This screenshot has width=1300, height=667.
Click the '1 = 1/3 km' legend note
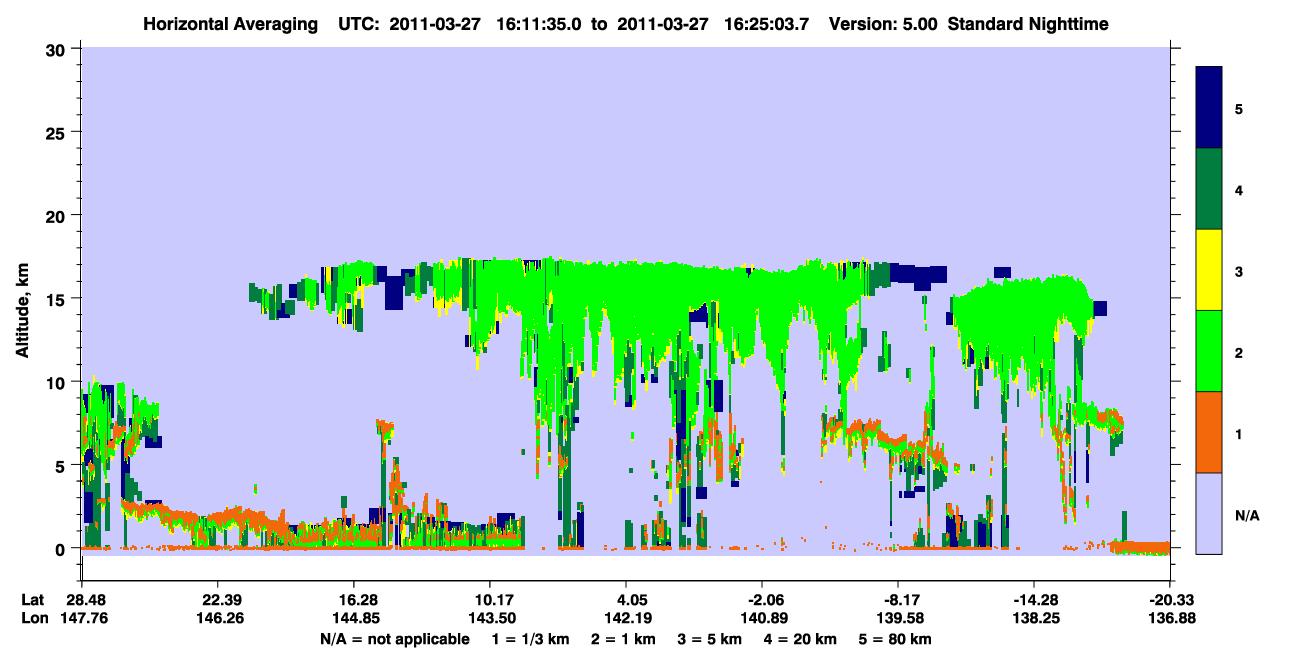click(529, 639)
